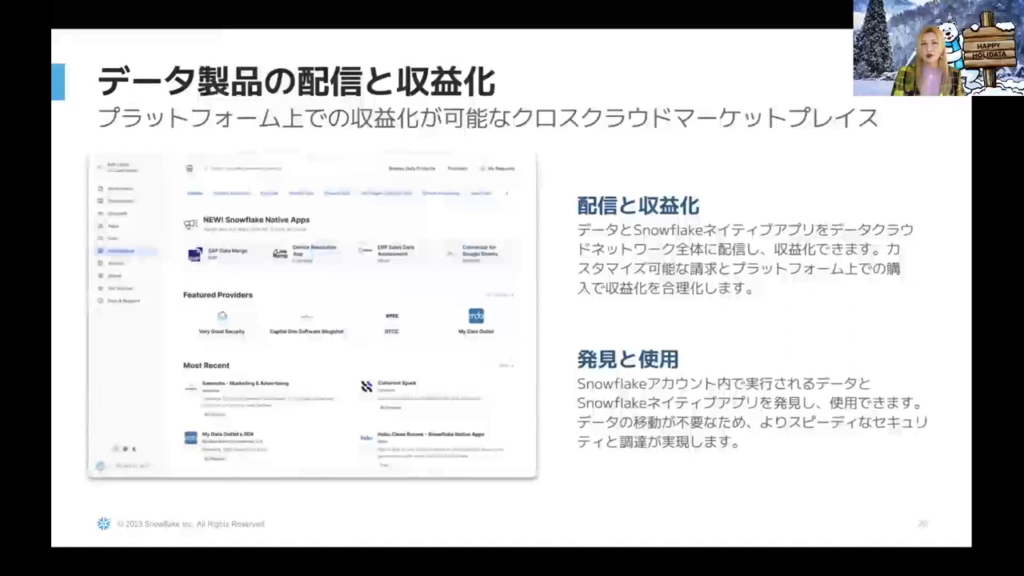This screenshot has height=576, width=1024.
Task: Click the marketplace store icon beside search
Action: (189, 169)
